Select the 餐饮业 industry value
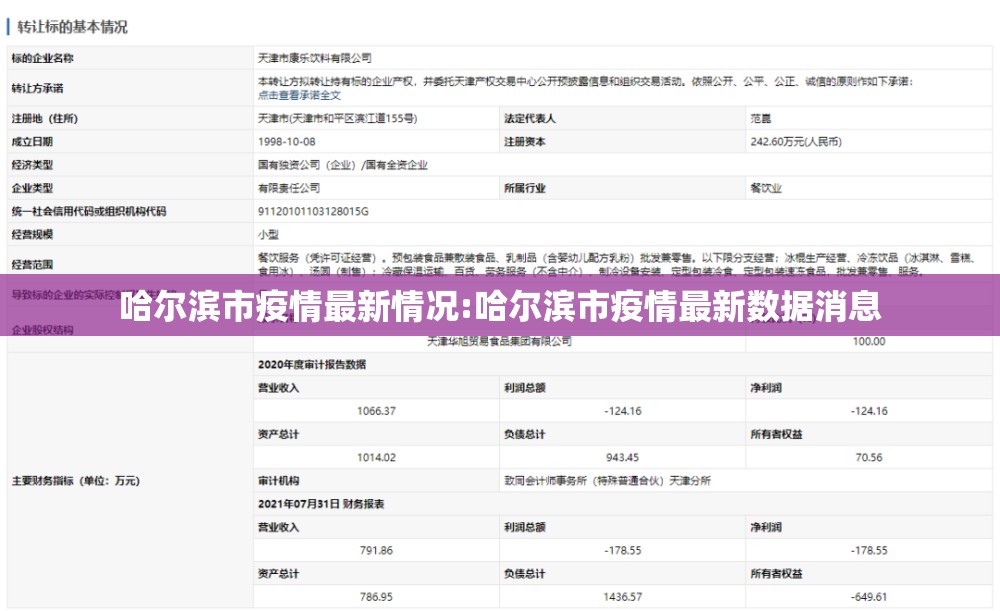The height and width of the screenshot is (611, 1000). tap(766, 188)
